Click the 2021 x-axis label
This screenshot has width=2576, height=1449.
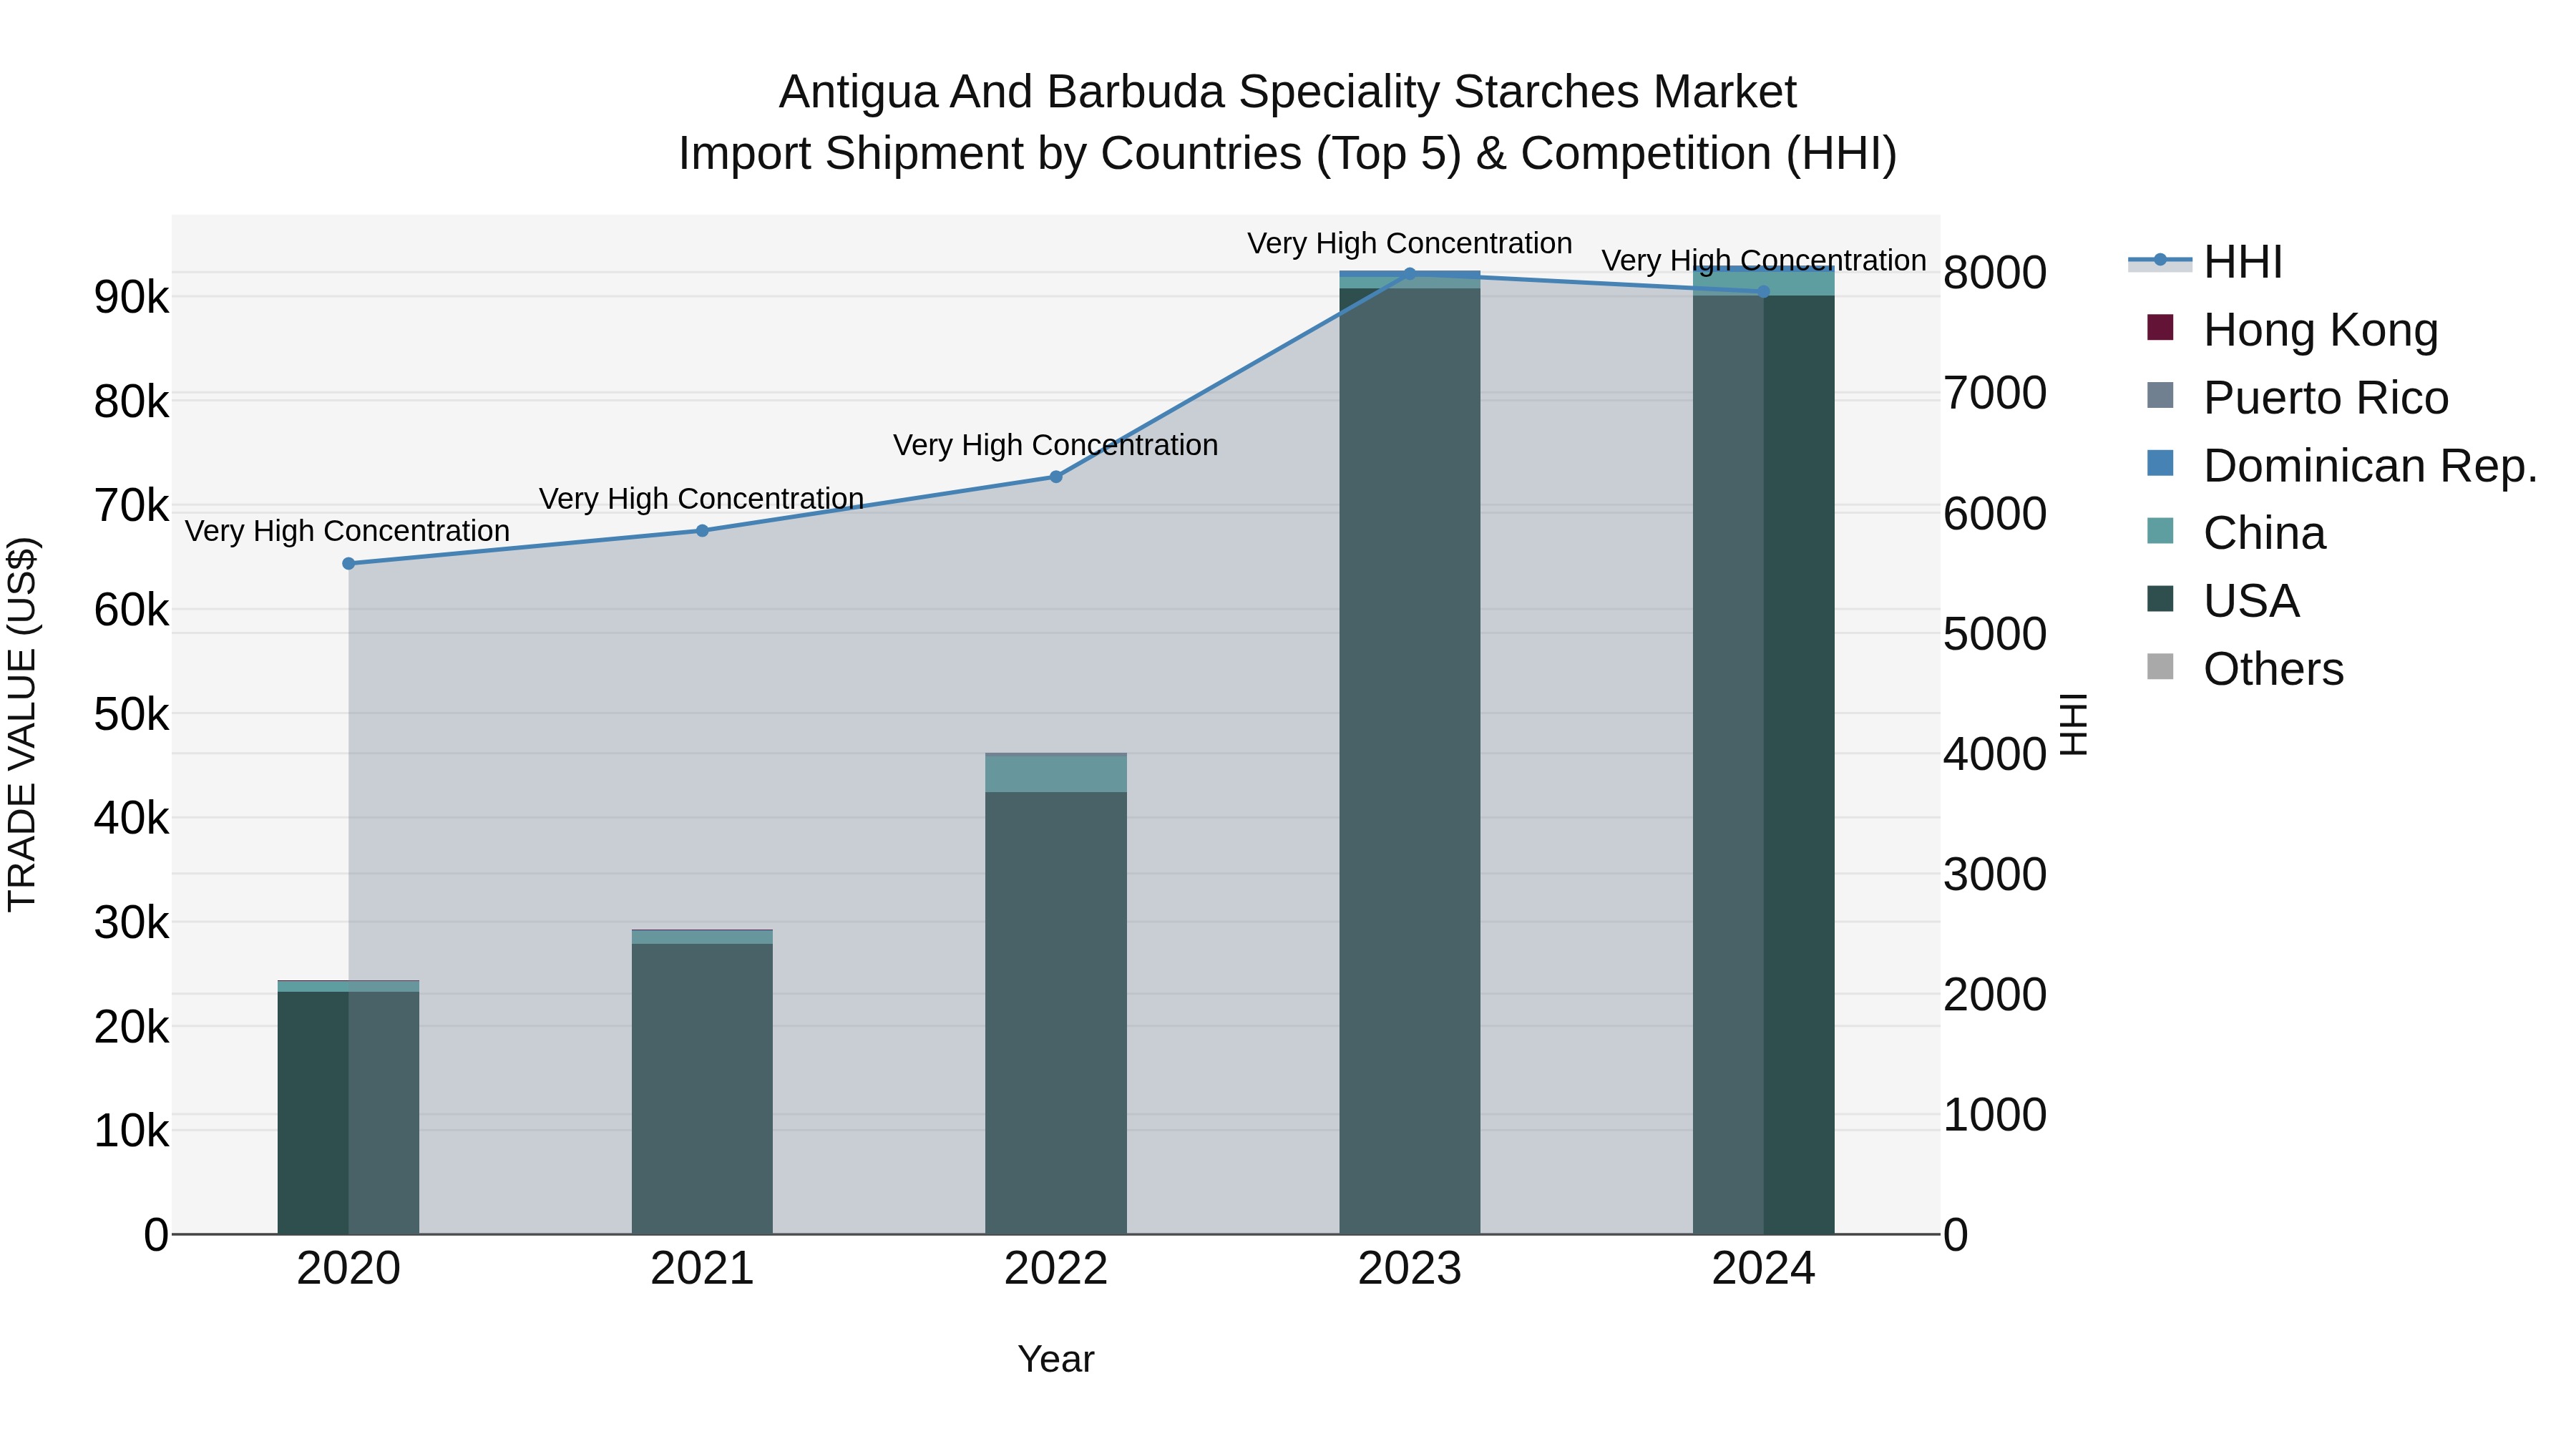point(702,1269)
